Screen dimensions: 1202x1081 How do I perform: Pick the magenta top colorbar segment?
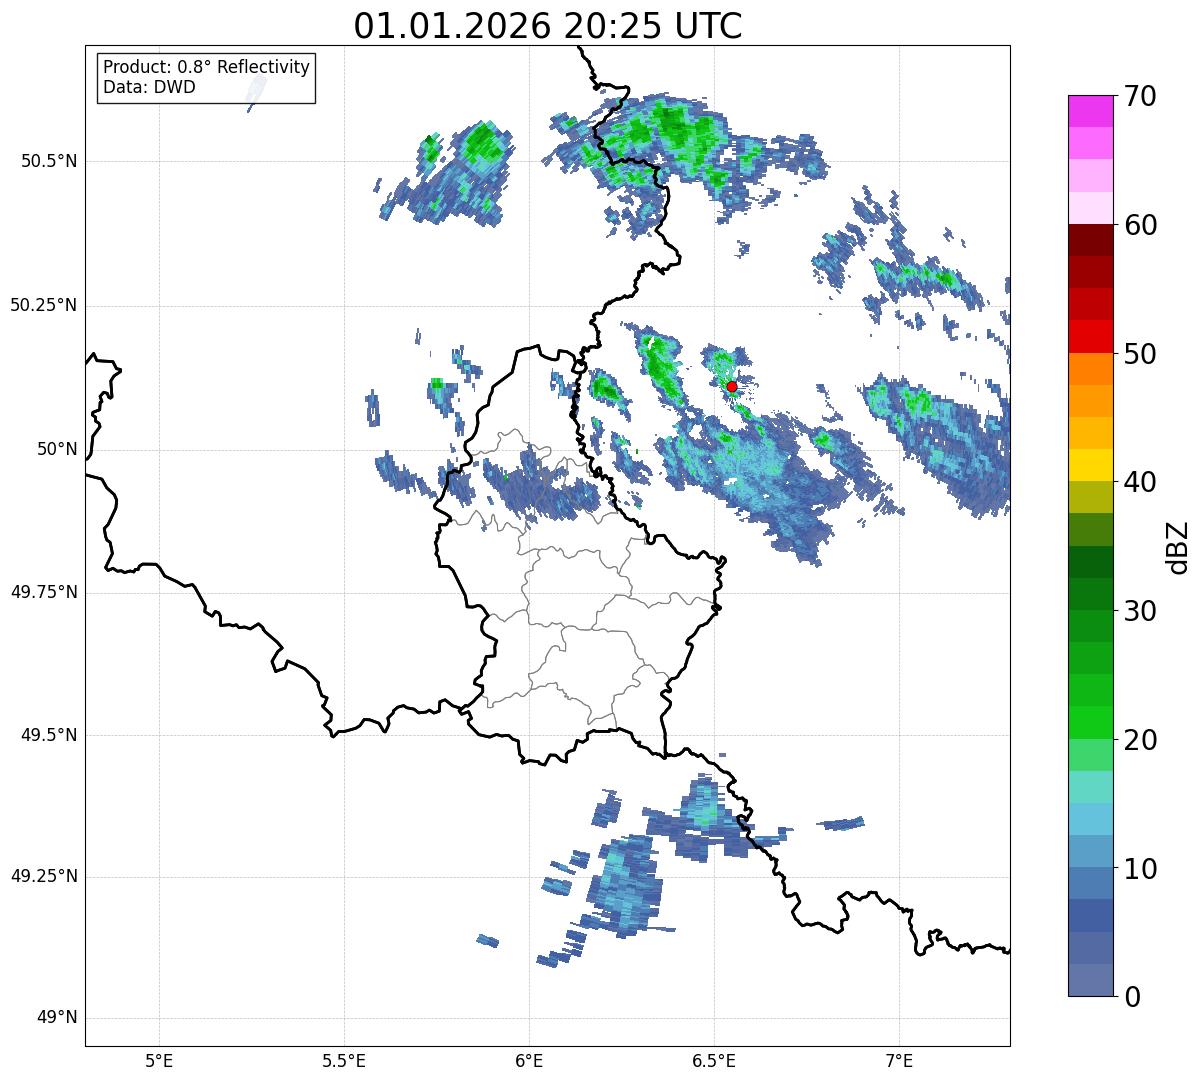[1090, 111]
